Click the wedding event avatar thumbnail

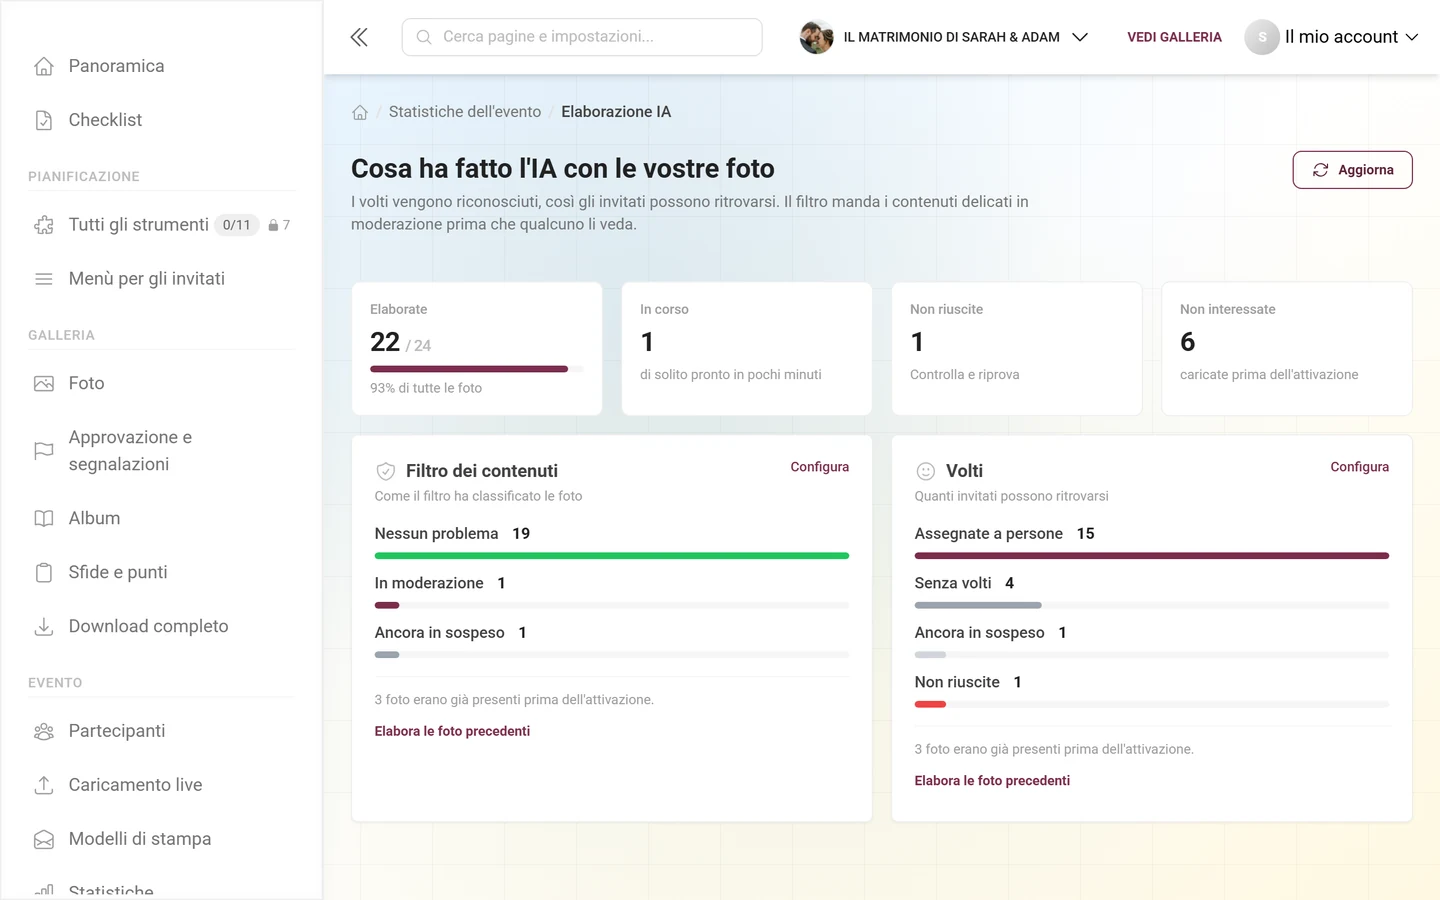(817, 37)
